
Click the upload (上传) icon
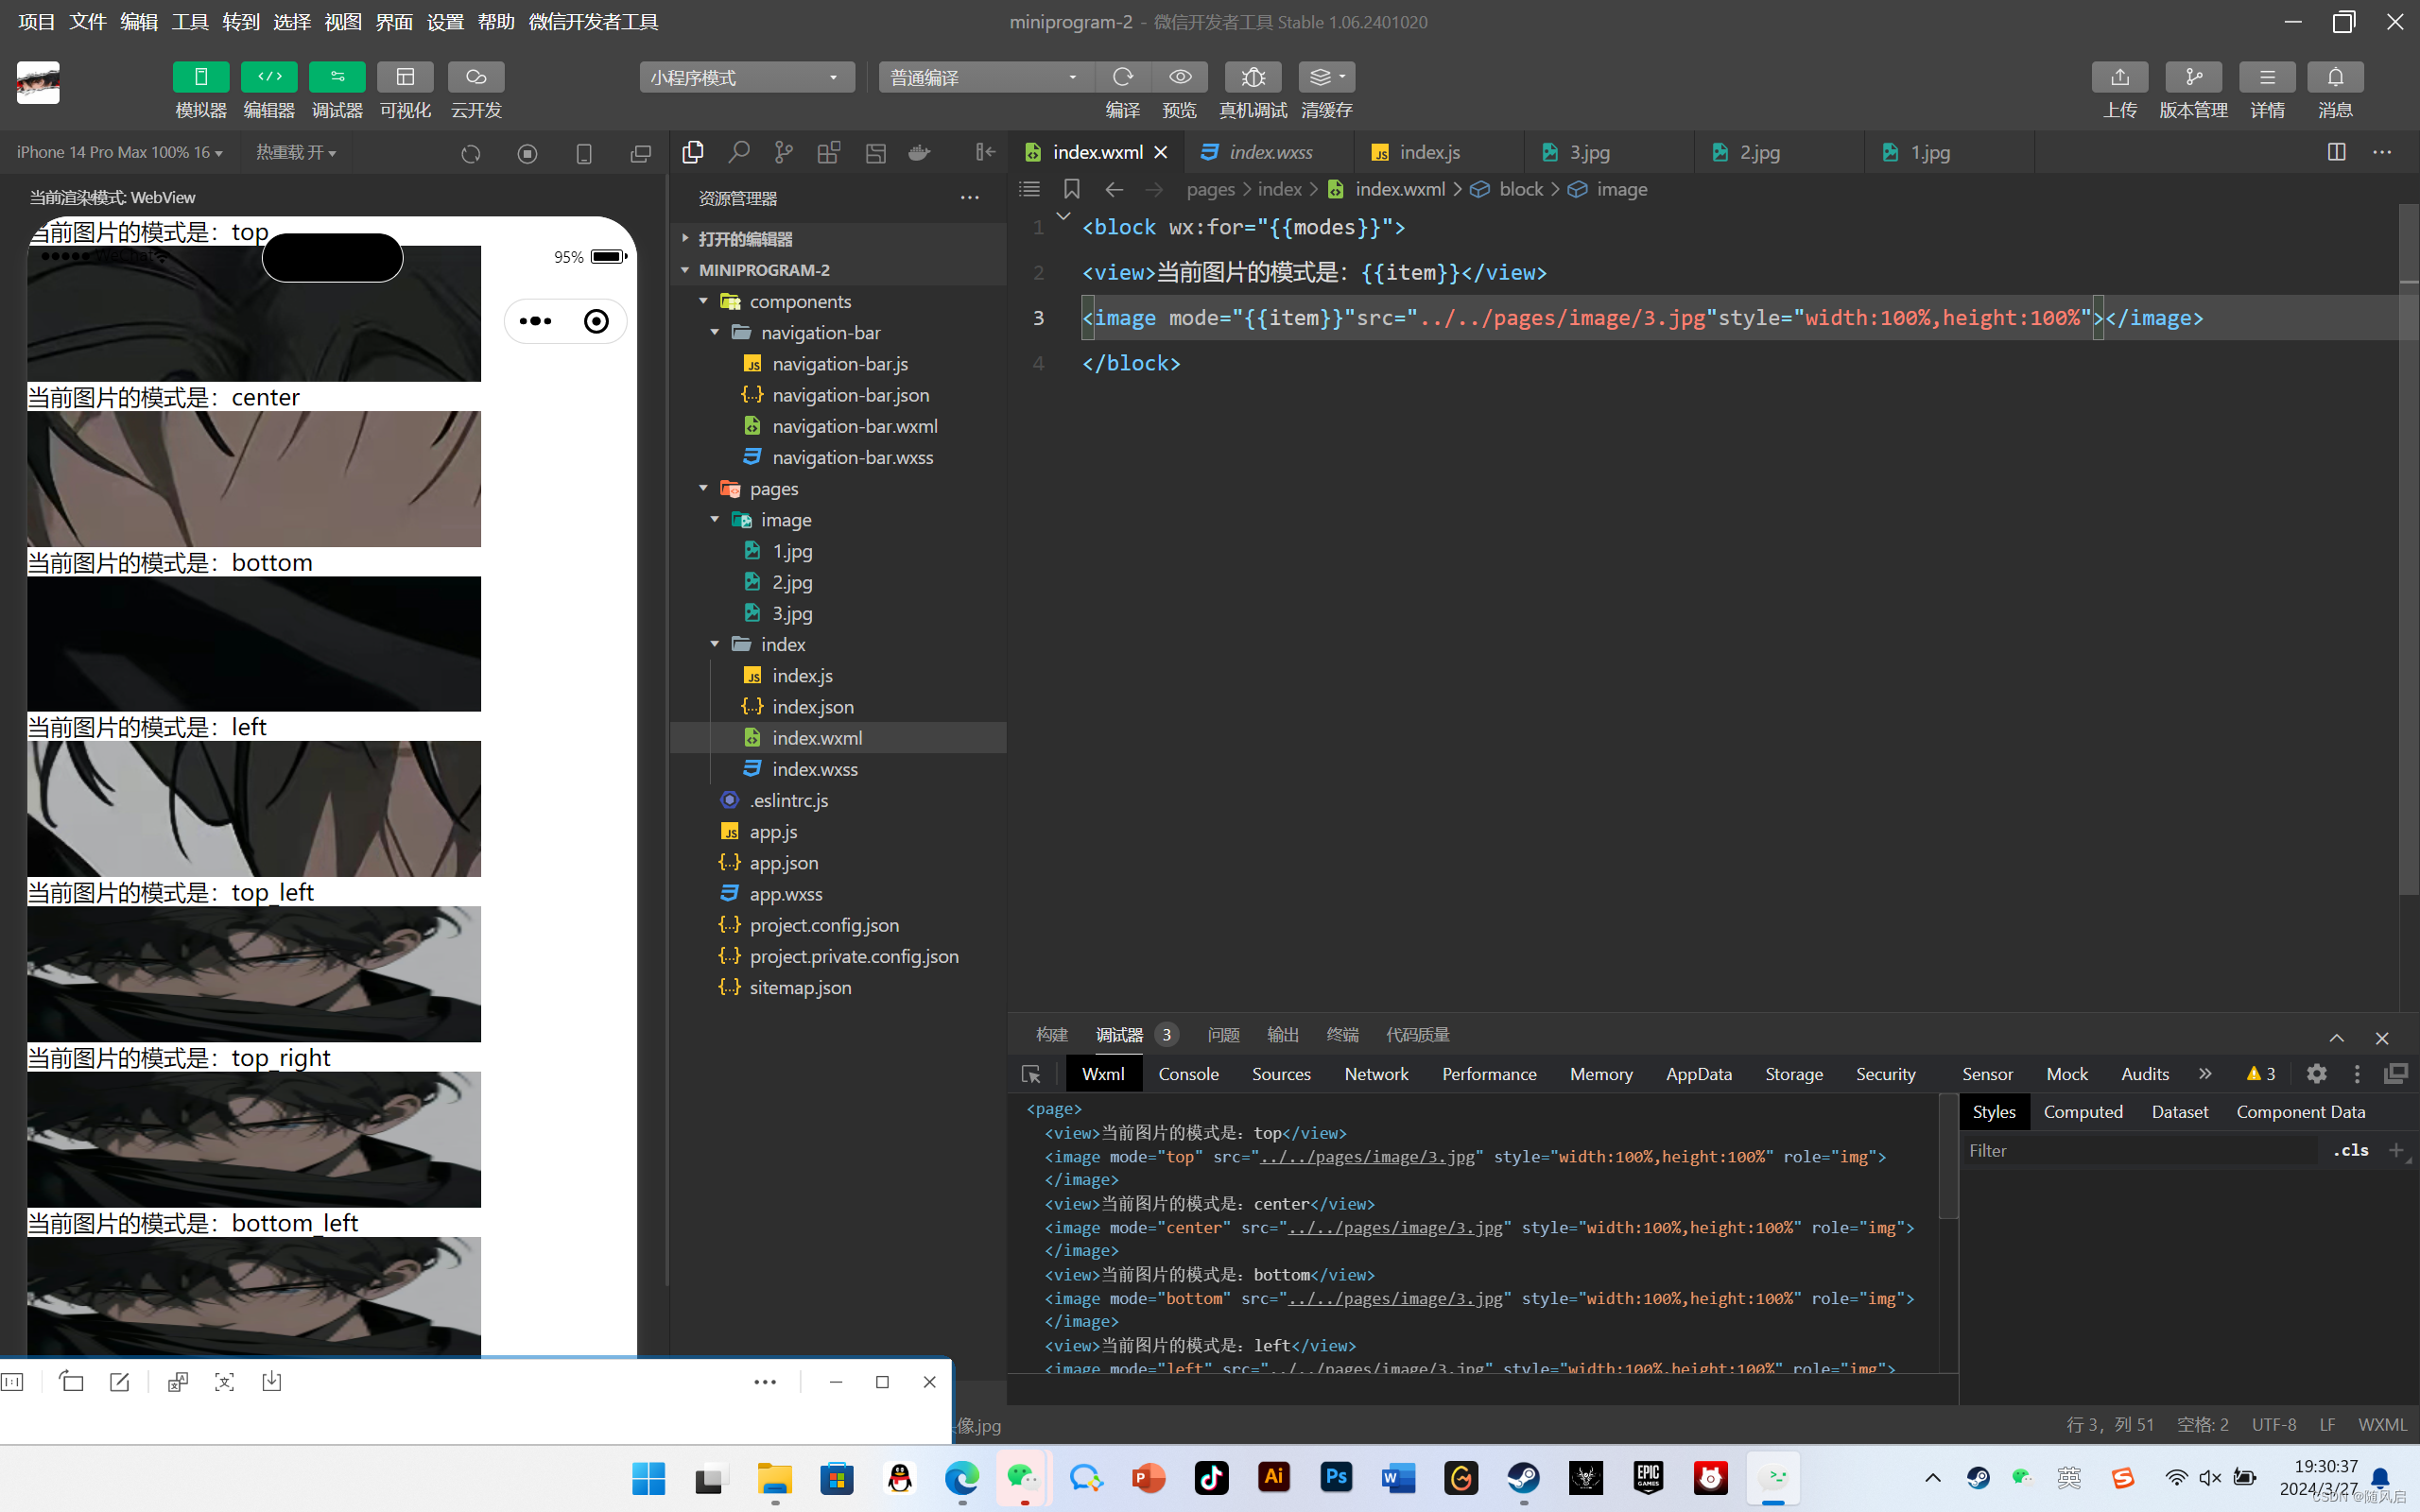click(2119, 77)
